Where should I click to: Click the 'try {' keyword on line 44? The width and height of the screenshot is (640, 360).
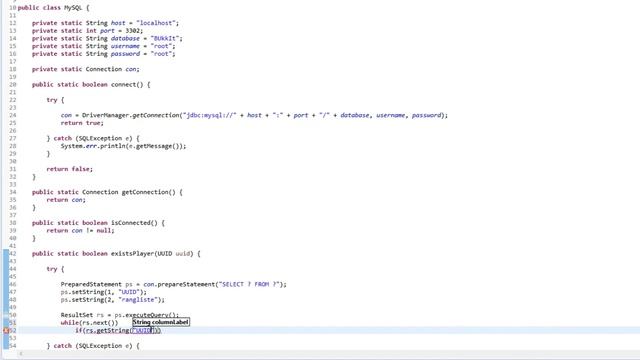click(x=55, y=269)
